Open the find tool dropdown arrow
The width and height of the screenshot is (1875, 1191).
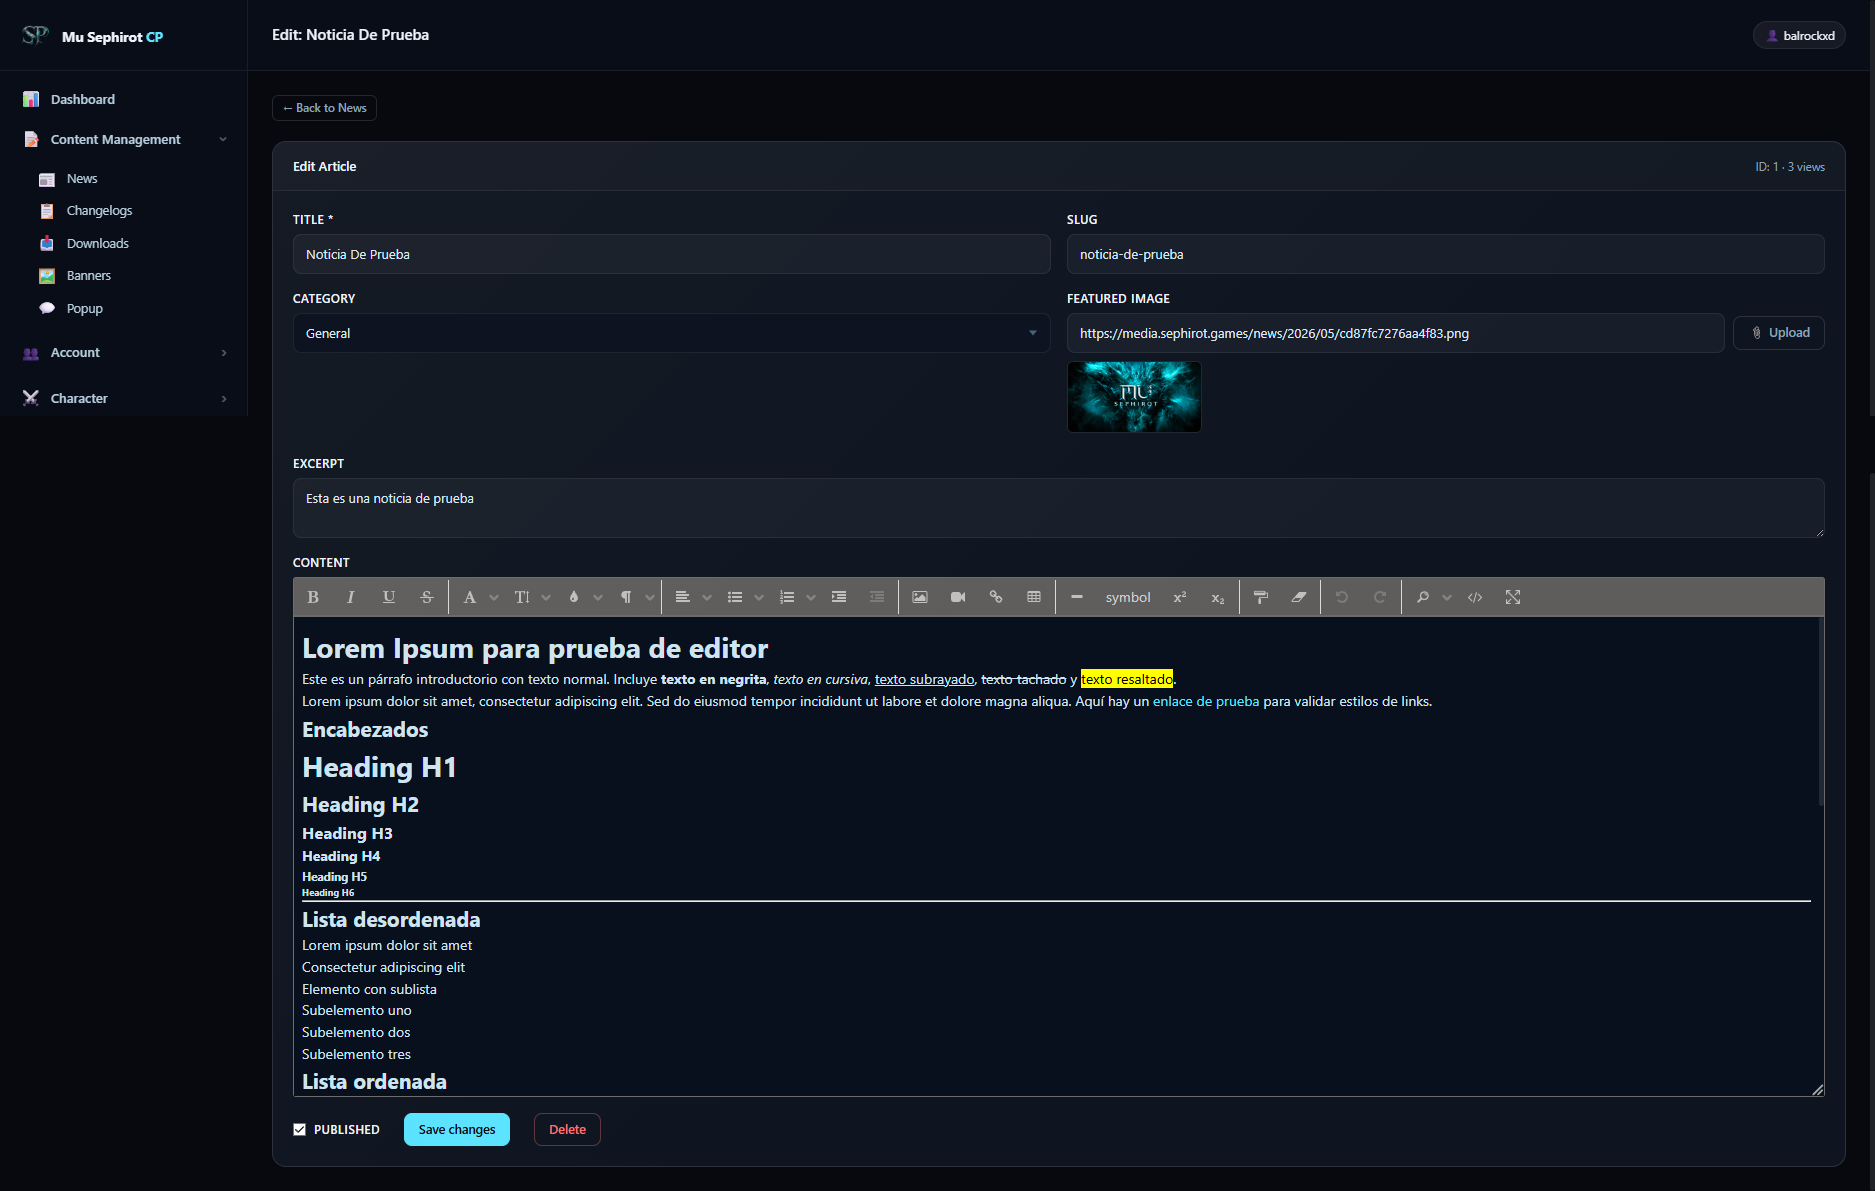click(x=1447, y=597)
